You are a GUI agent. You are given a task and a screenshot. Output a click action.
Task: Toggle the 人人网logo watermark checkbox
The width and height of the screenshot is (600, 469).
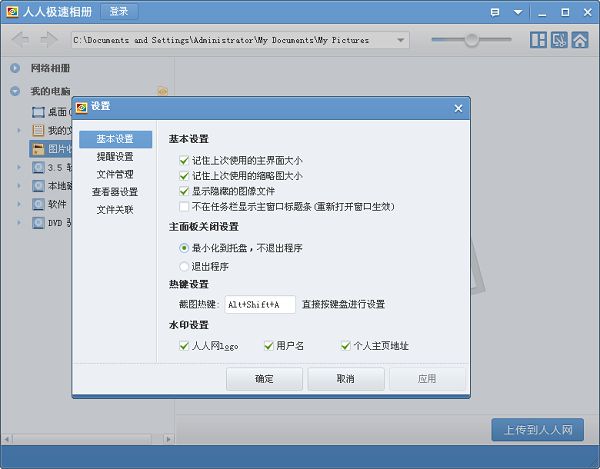click(184, 346)
